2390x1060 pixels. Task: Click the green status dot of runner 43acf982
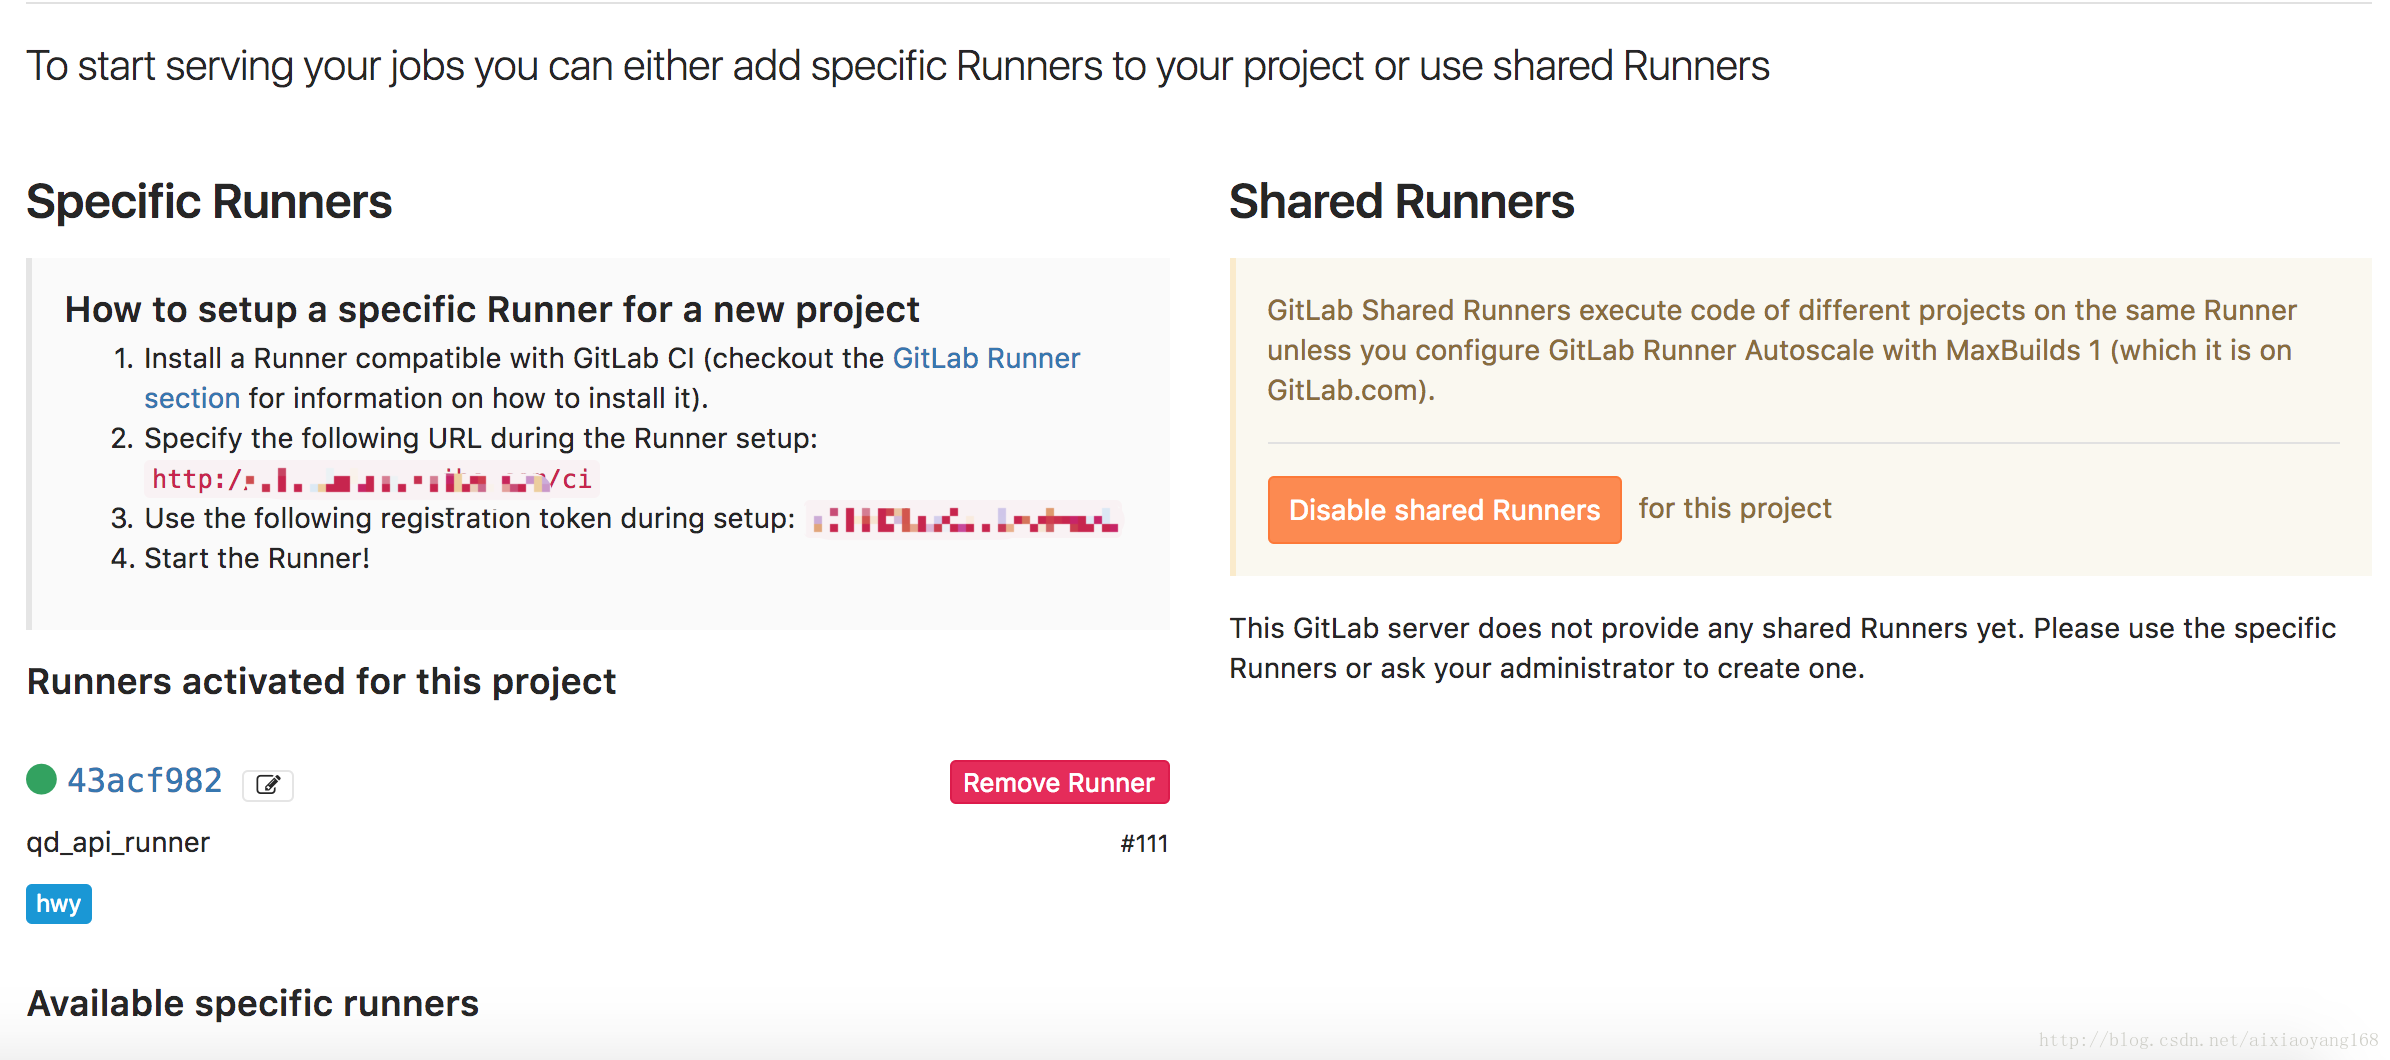click(41, 779)
